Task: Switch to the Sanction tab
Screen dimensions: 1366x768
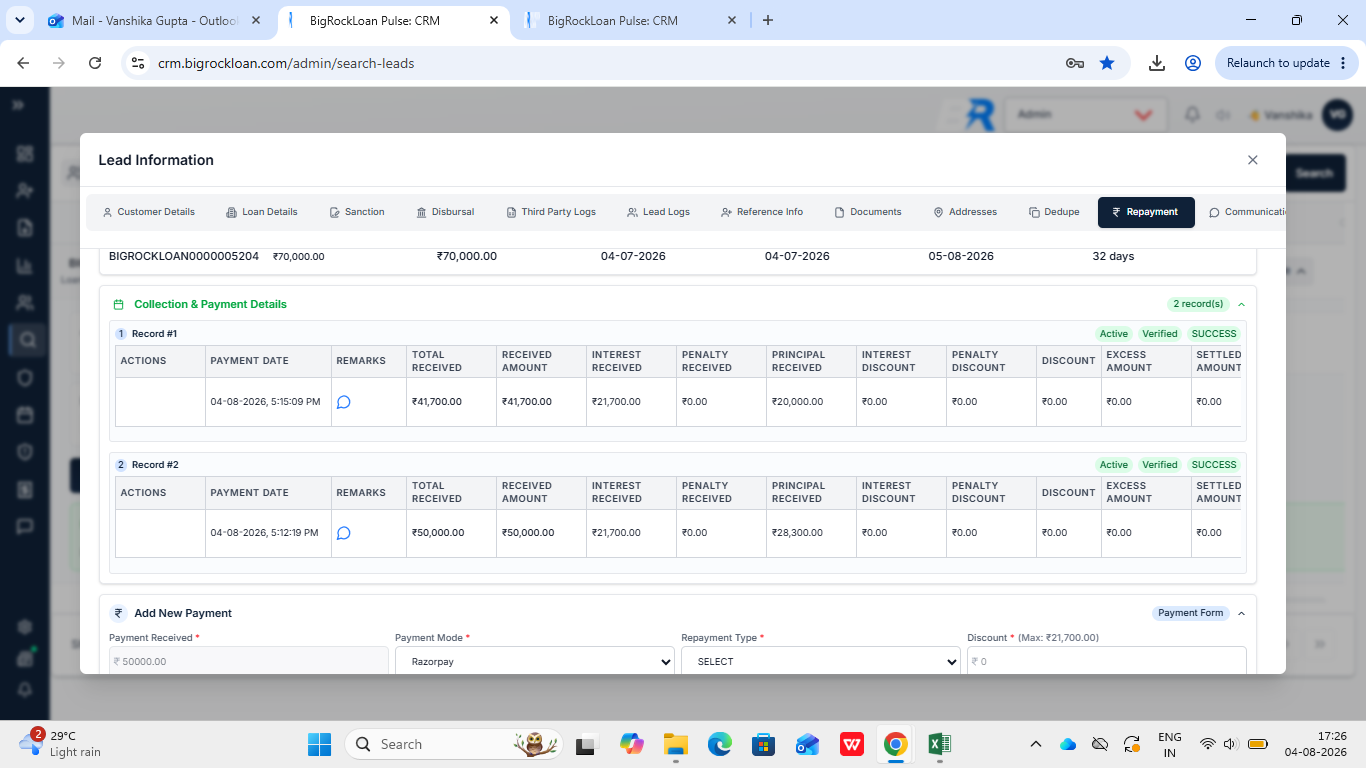Action: pos(357,212)
